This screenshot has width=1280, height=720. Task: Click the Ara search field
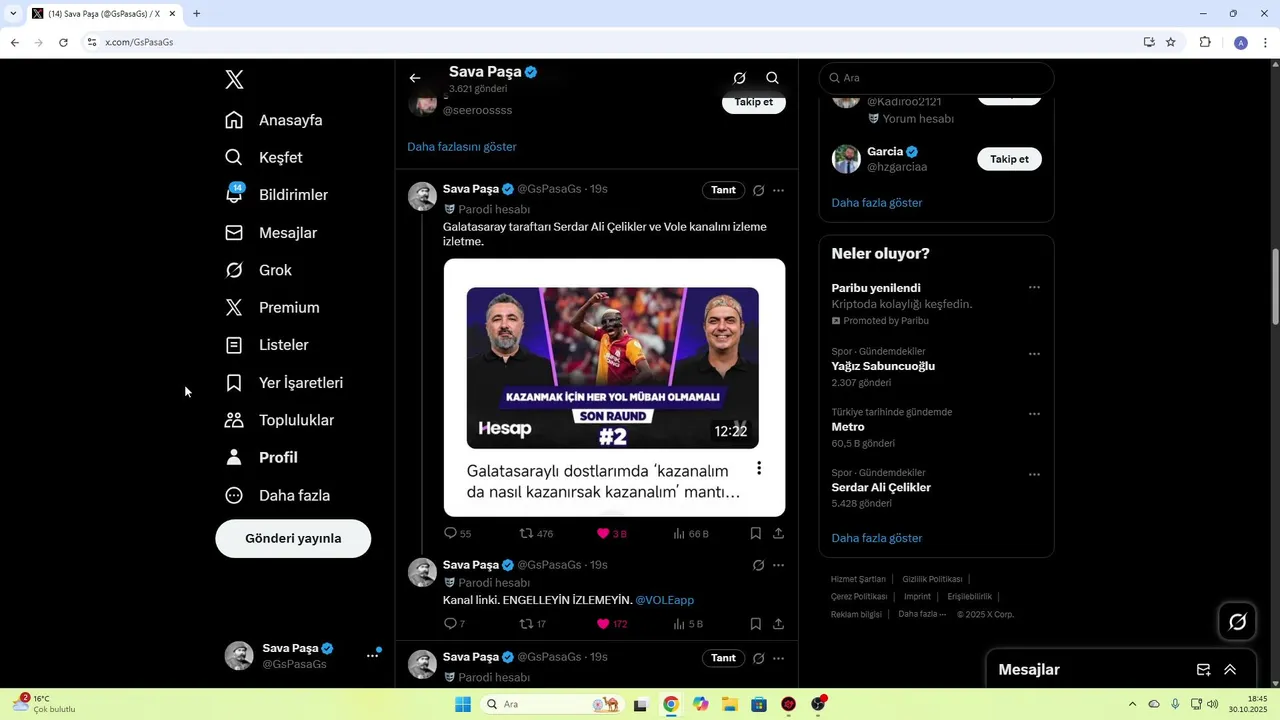pos(936,78)
